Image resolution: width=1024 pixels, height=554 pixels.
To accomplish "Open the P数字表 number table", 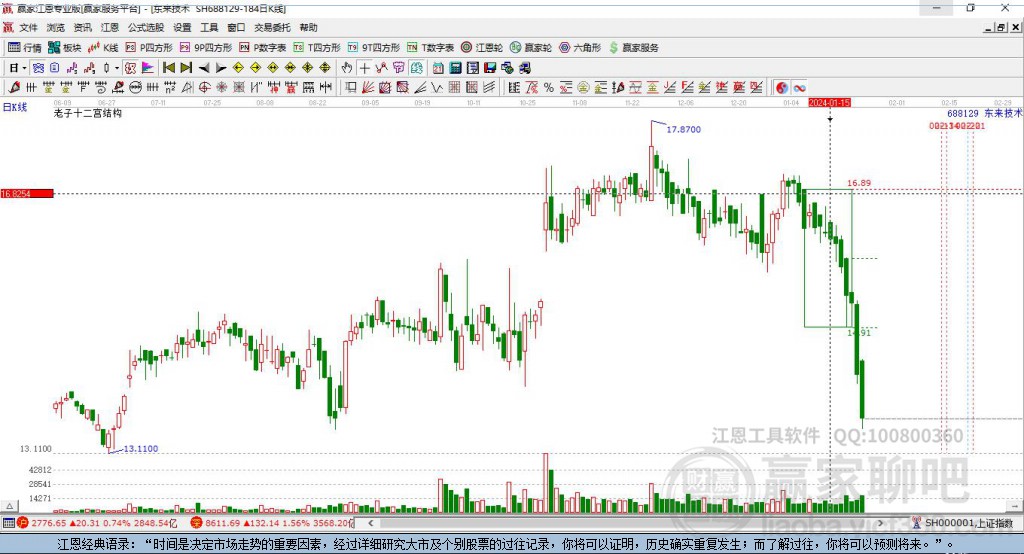I will click(x=263, y=48).
